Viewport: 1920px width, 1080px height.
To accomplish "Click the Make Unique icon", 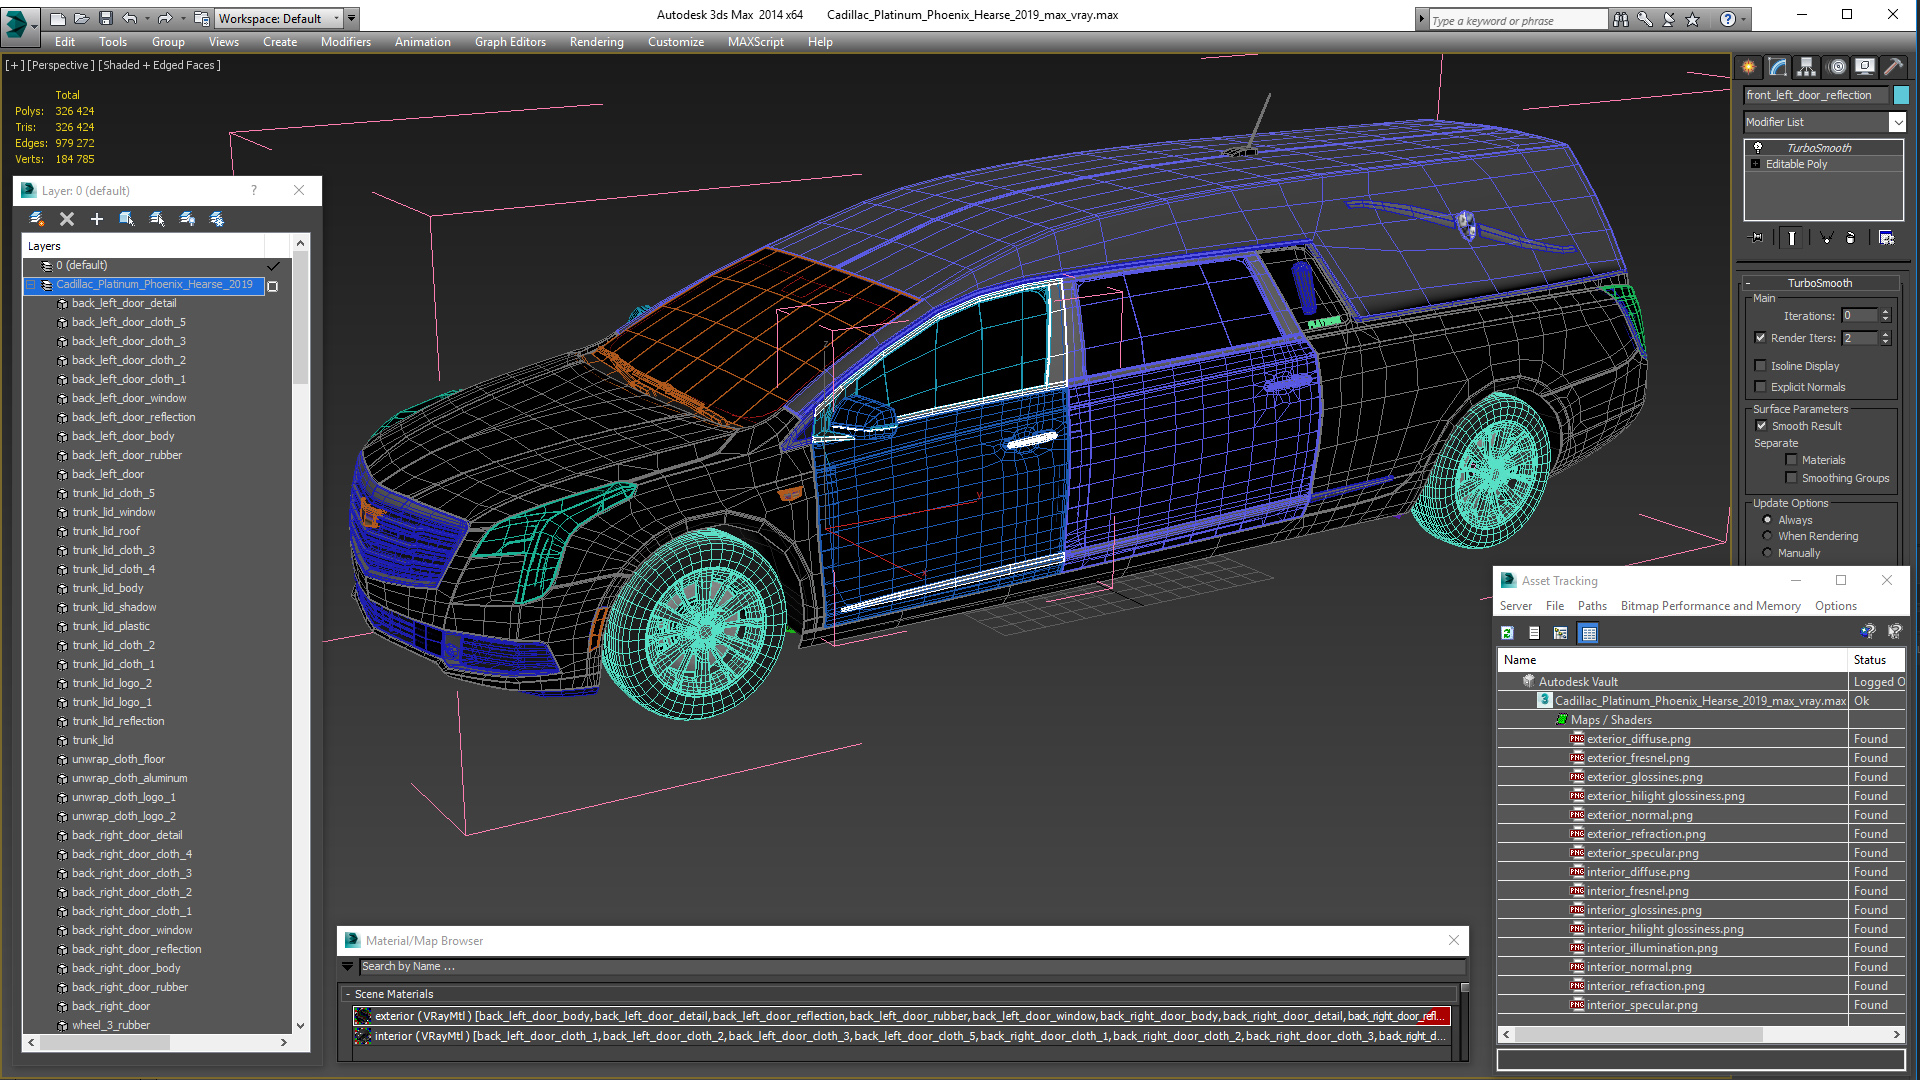I will point(1826,238).
